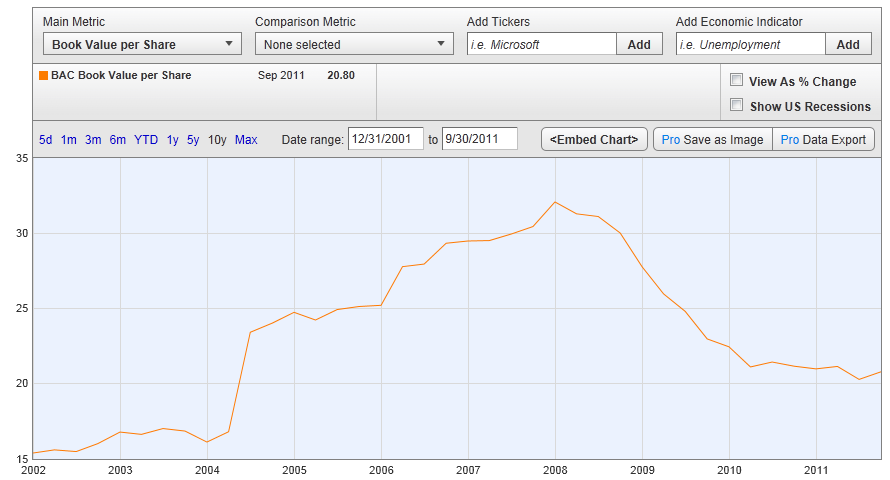Click the Add Tickers input field
Screen dimensions: 890x480
click(x=542, y=44)
